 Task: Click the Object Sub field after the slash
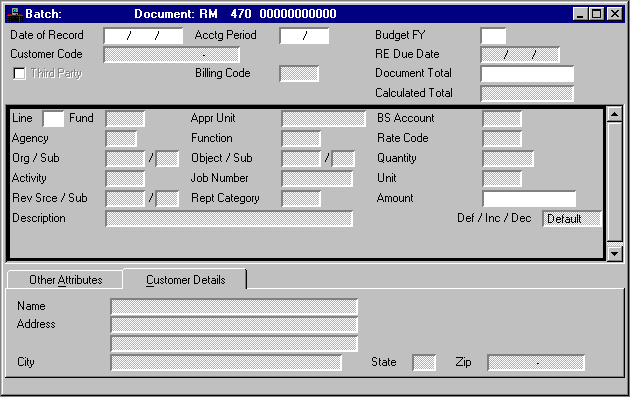click(343, 159)
